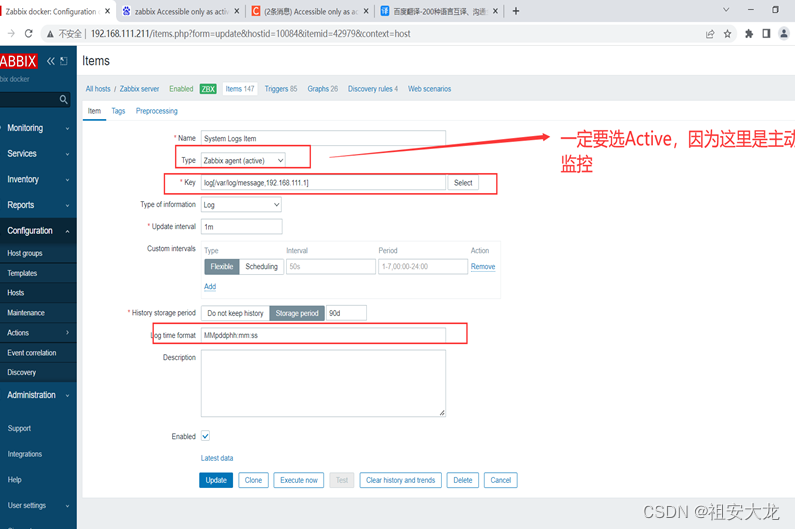This screenshot has width=795, height=530.
Task: Click Remove link in custom intervals
Action: pos(483,266)
